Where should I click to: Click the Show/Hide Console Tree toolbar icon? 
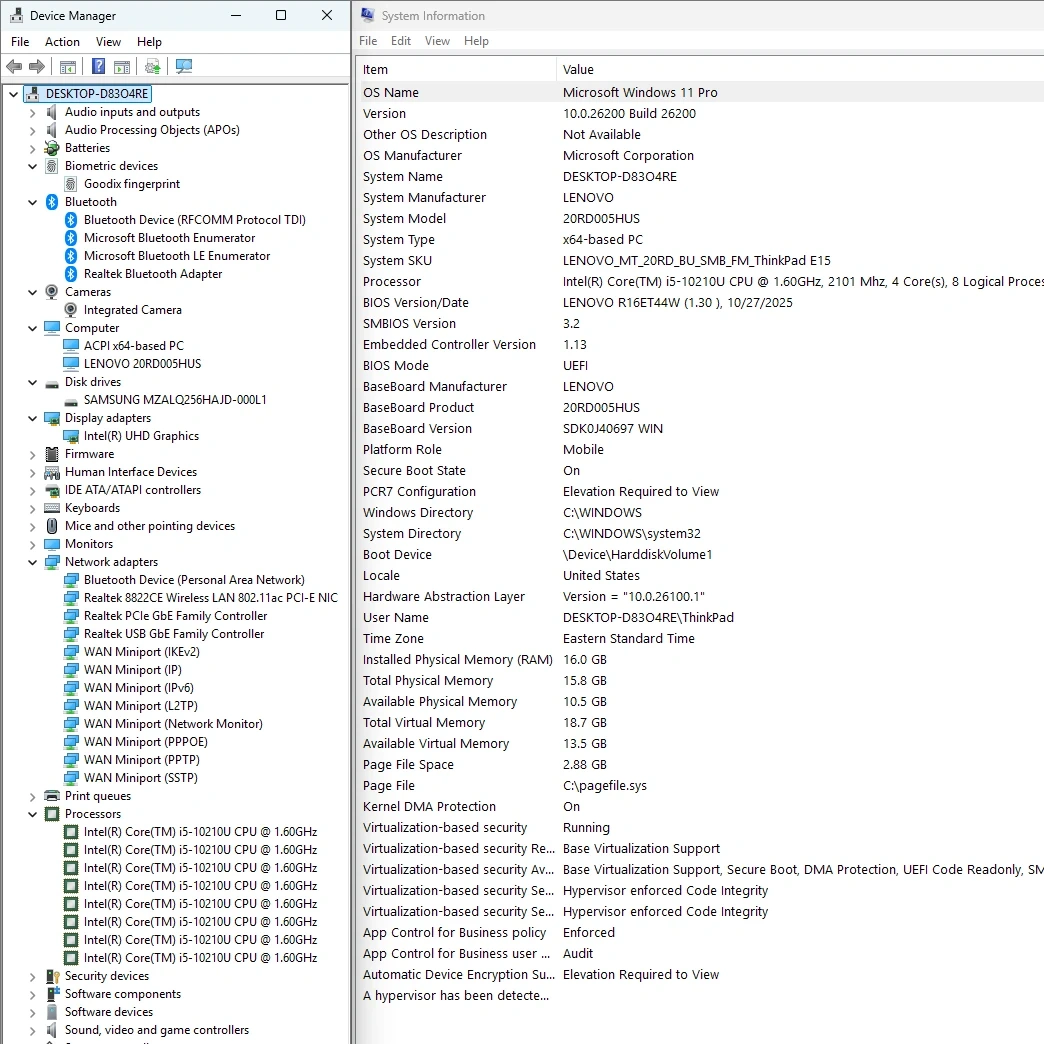click(68, 67)
